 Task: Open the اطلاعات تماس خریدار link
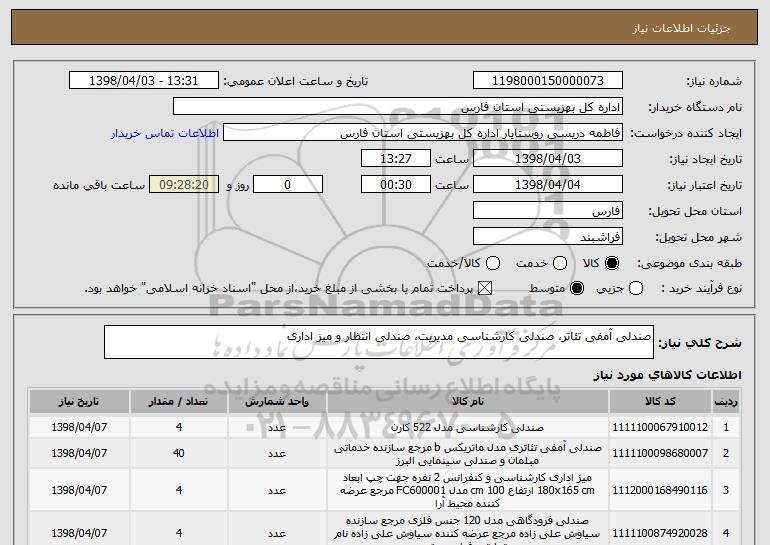pyautogui.click(x=165, y=133)
